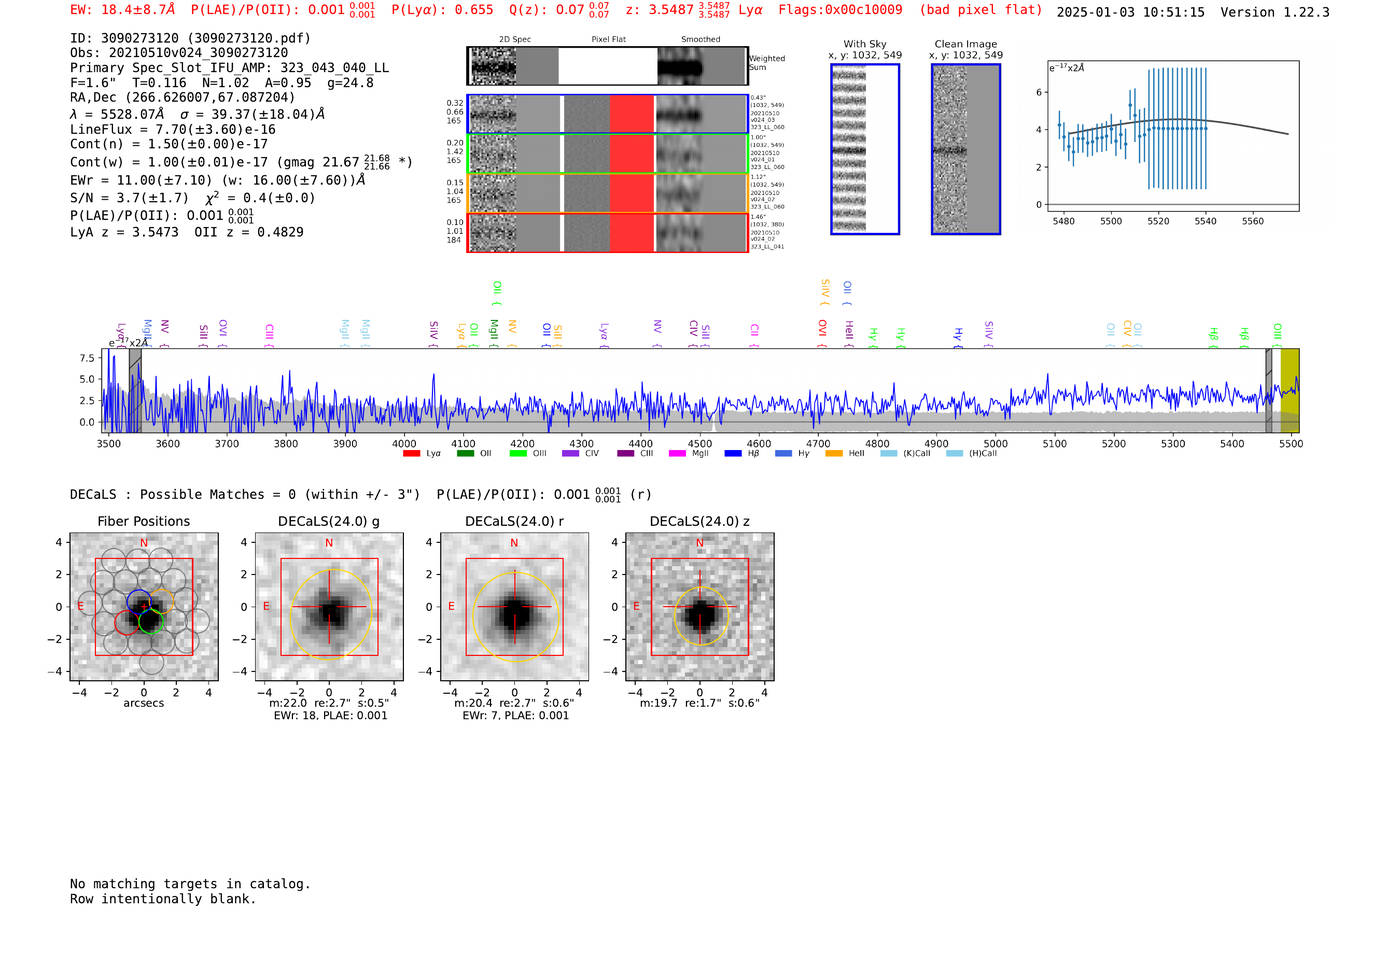Click the dark green OII legend swatch

(x=465, y=454)
